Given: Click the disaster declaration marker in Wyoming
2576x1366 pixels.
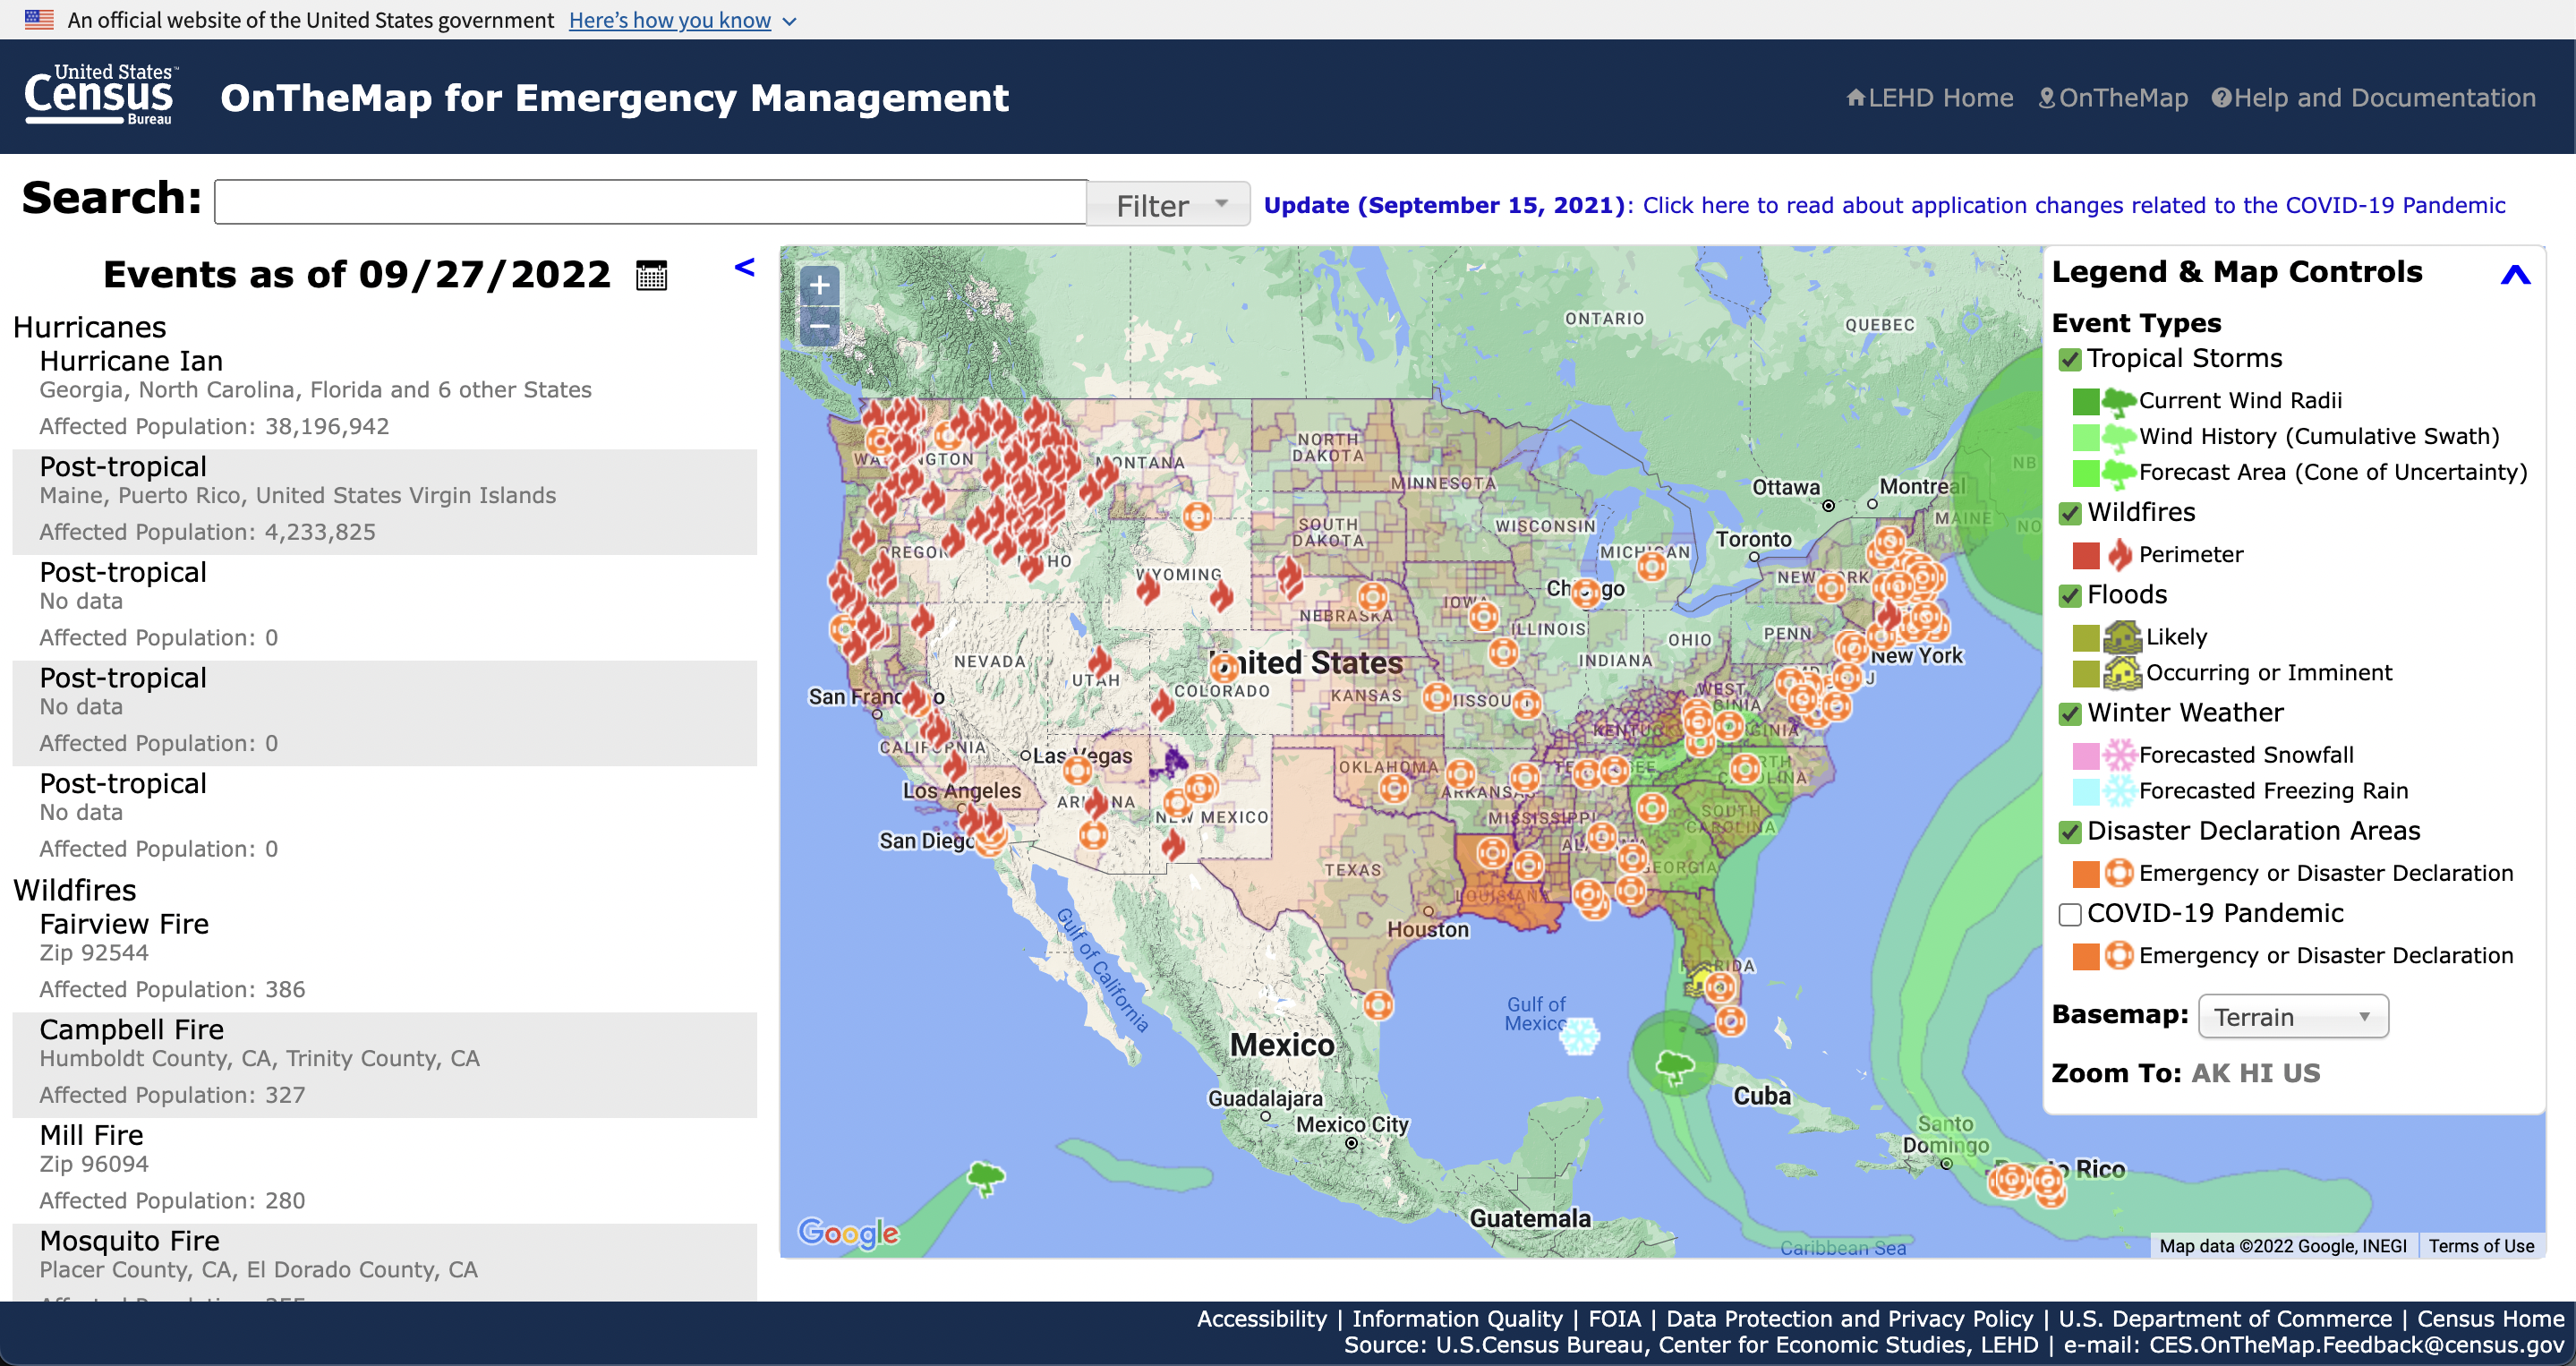Looking at the screenshot, I should tap(1197, 516).
